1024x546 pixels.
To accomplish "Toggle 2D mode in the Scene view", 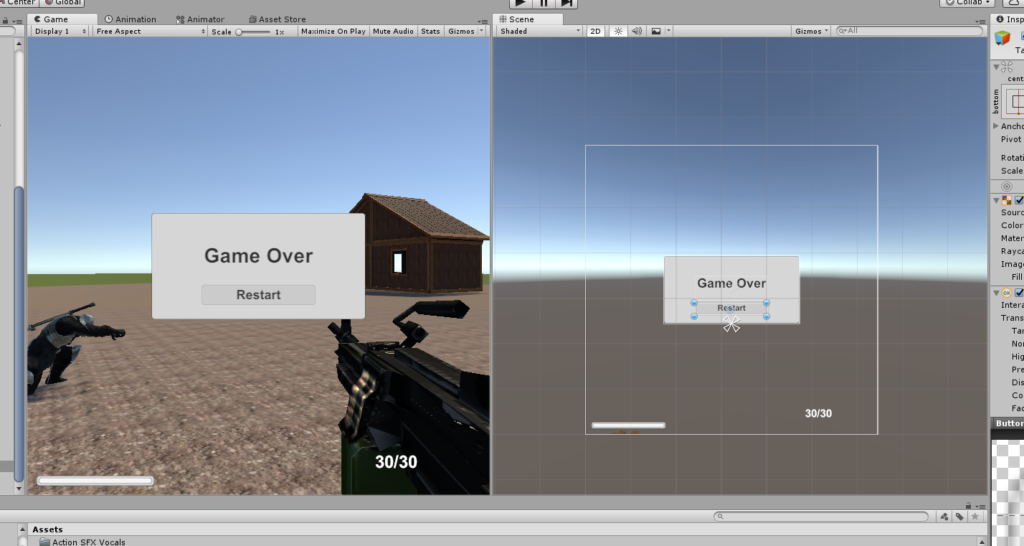I will (x=595, y=31).
